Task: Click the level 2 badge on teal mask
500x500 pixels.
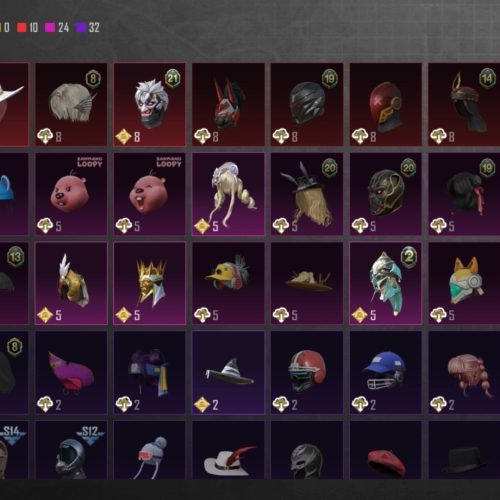Action: click(x=409, y=257)
